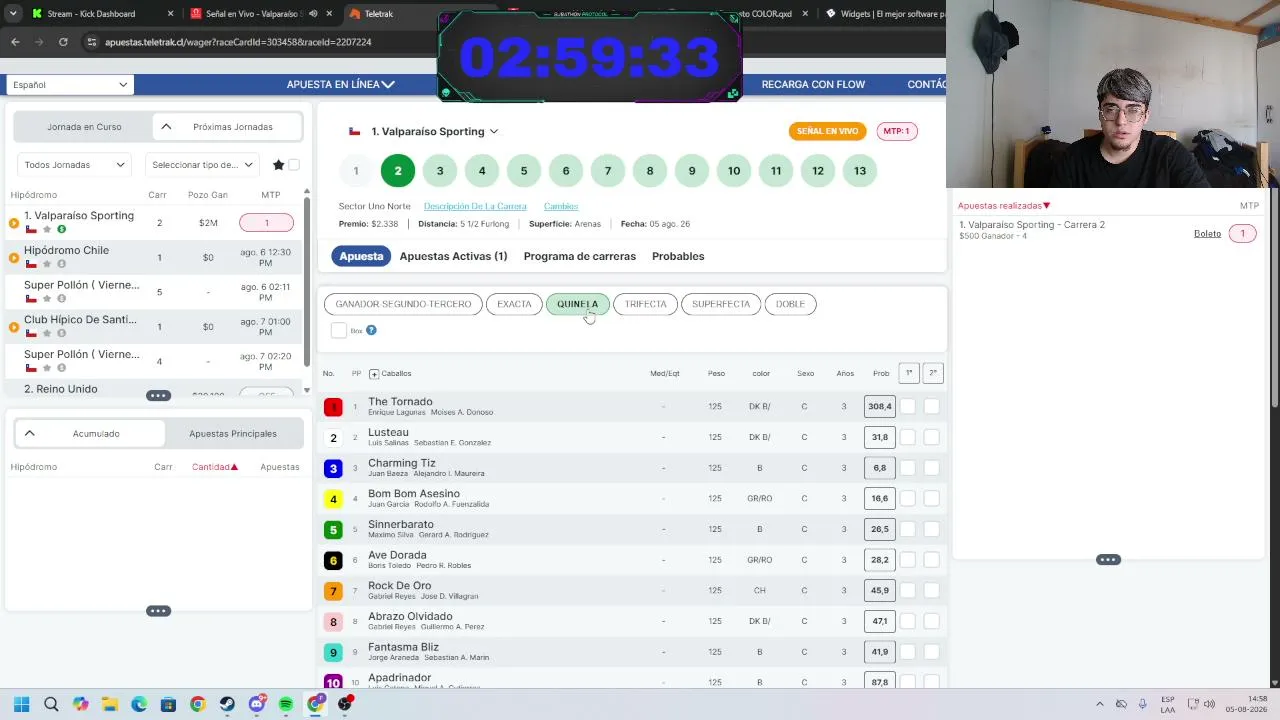
Task: Expand the Apuesta en Línea menu
Action: pos(340,84)
